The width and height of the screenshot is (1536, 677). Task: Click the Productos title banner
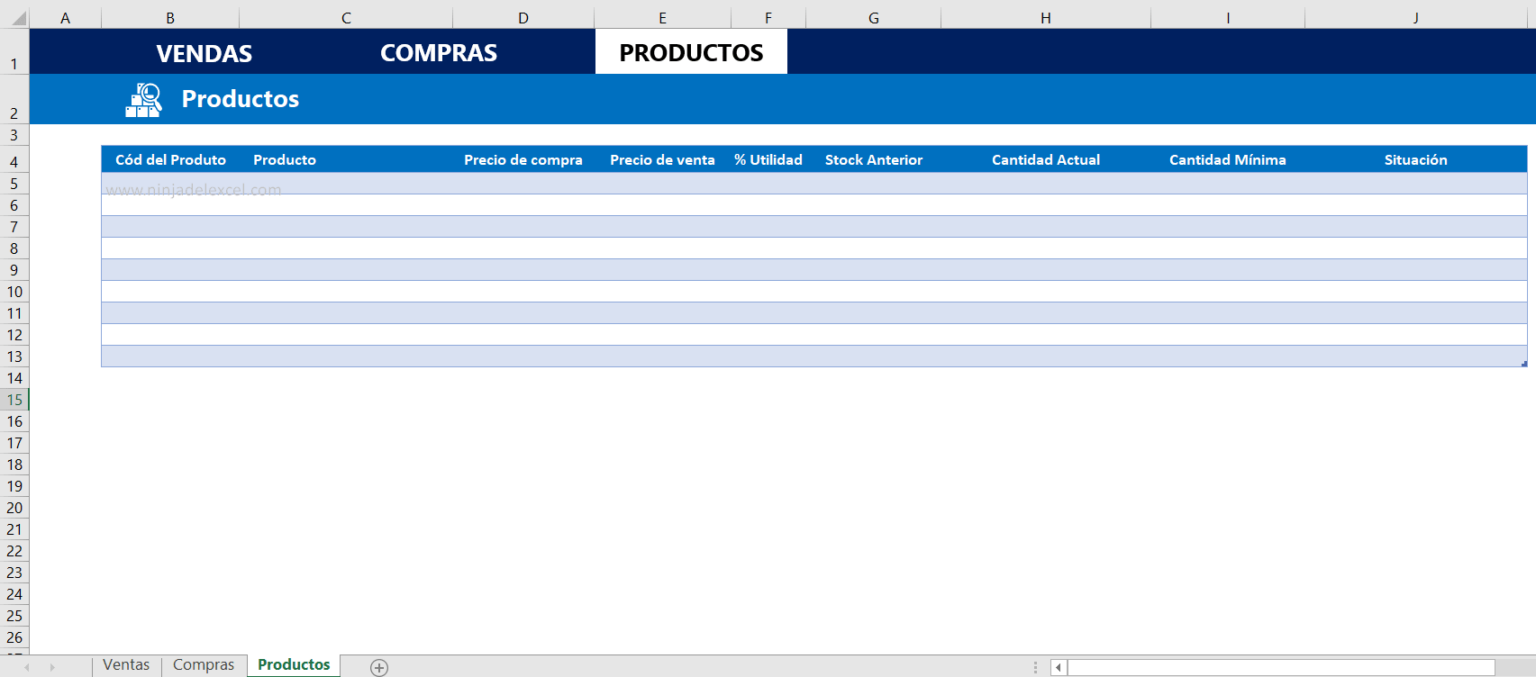click(x=240, y=98)
